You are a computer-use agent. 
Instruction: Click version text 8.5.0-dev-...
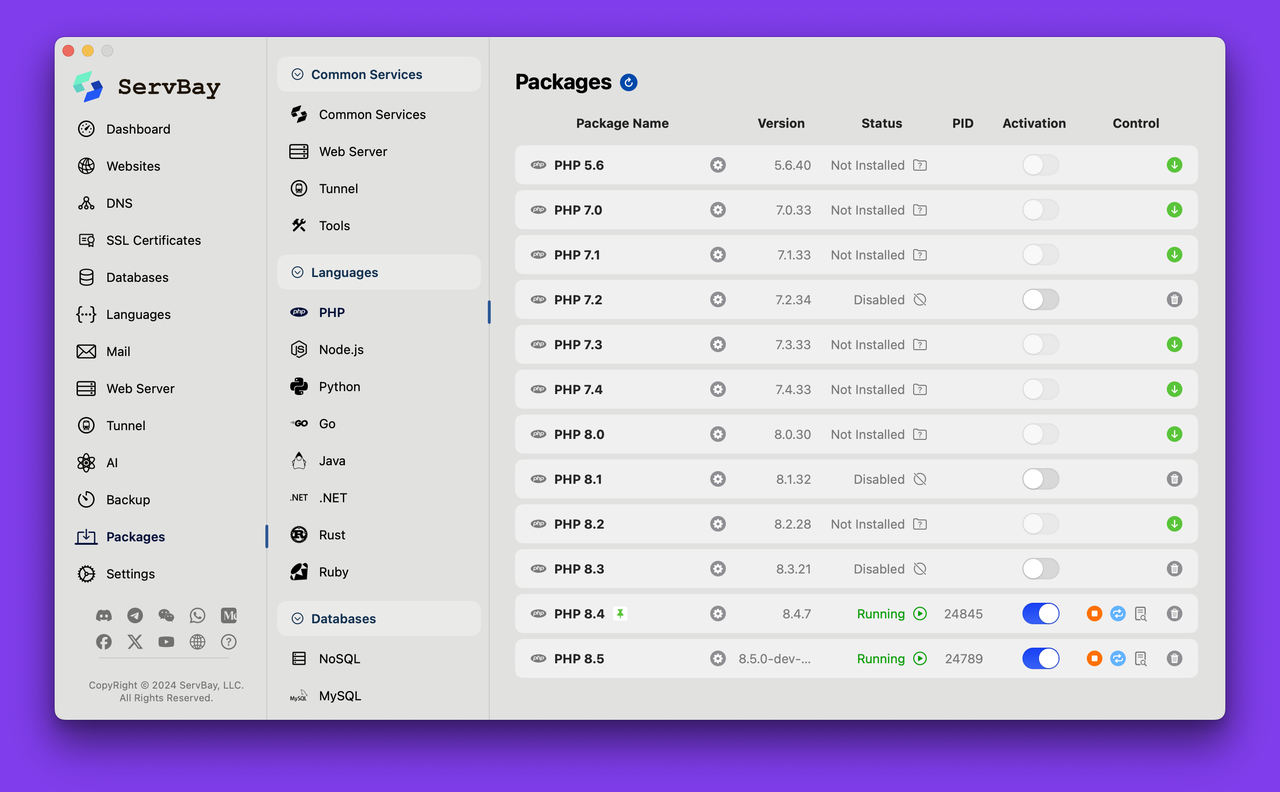[x=775, y=659]
